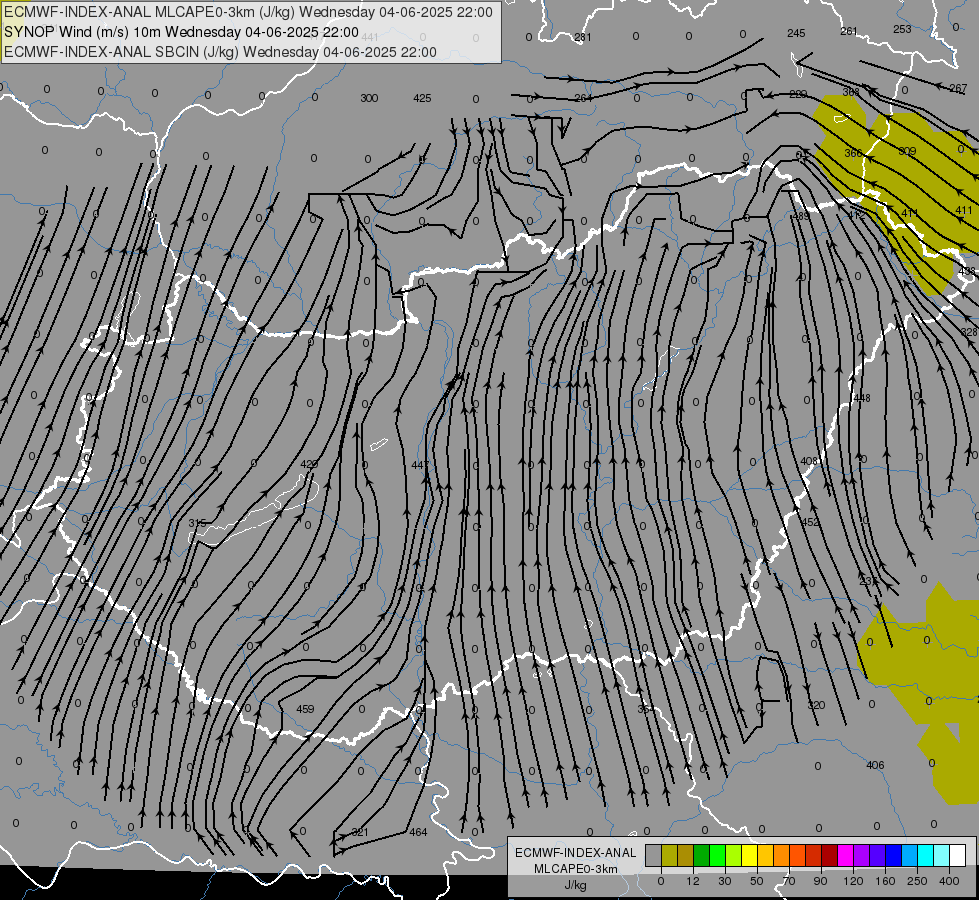This screenshot has height=900, width=979.
Task: Select the red-orange swatch right of 70
Action: click(797, 856)
